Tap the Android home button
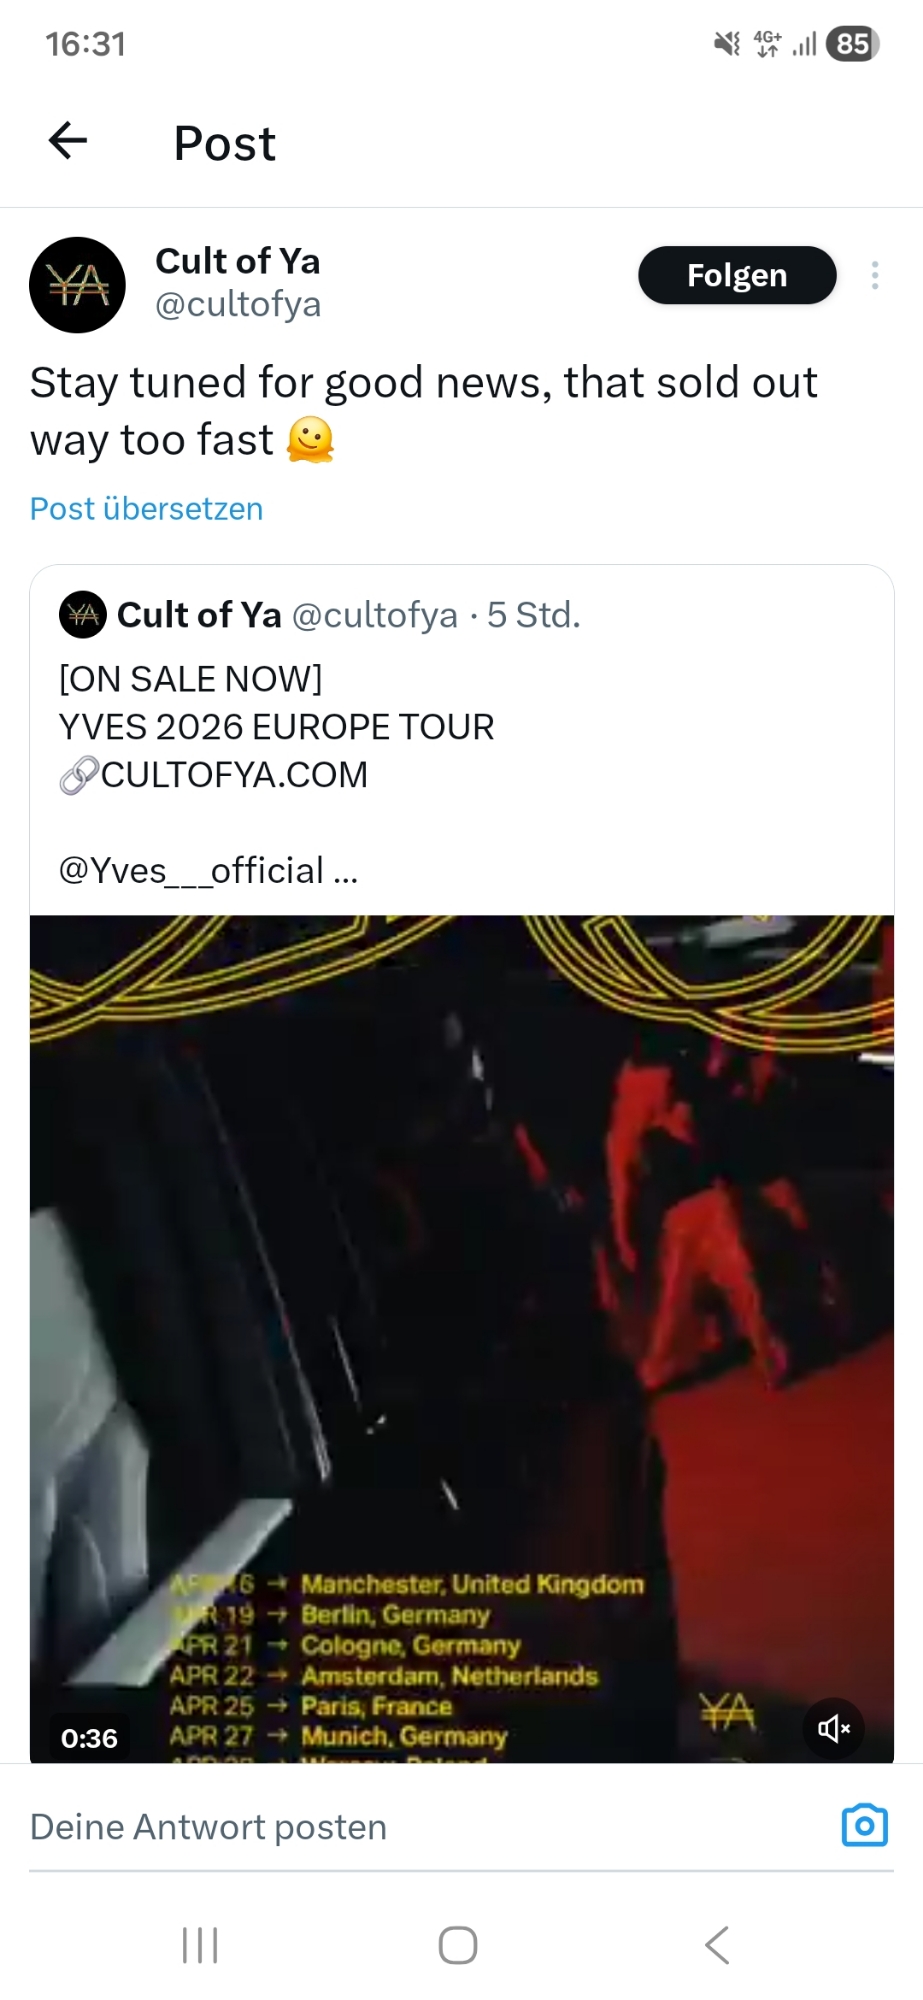 [x=458, y=1945]
